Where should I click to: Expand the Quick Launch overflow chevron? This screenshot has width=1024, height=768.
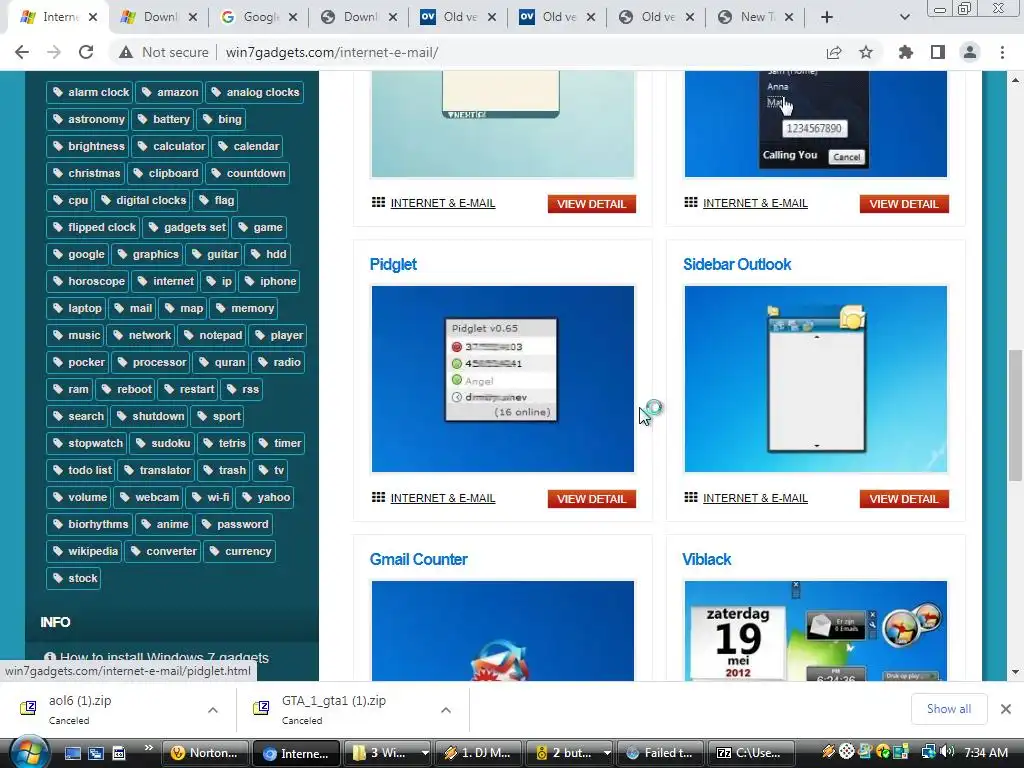pyautogui.click(x=149, y=747)
